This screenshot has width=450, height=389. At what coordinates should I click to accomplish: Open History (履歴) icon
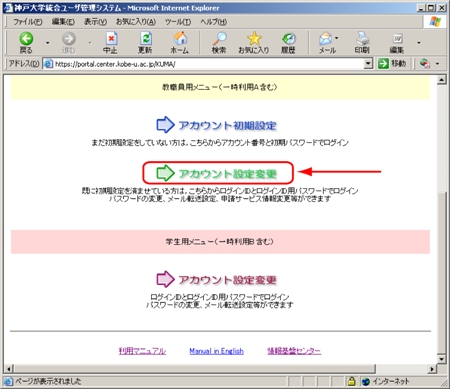[x=288, y=39]
